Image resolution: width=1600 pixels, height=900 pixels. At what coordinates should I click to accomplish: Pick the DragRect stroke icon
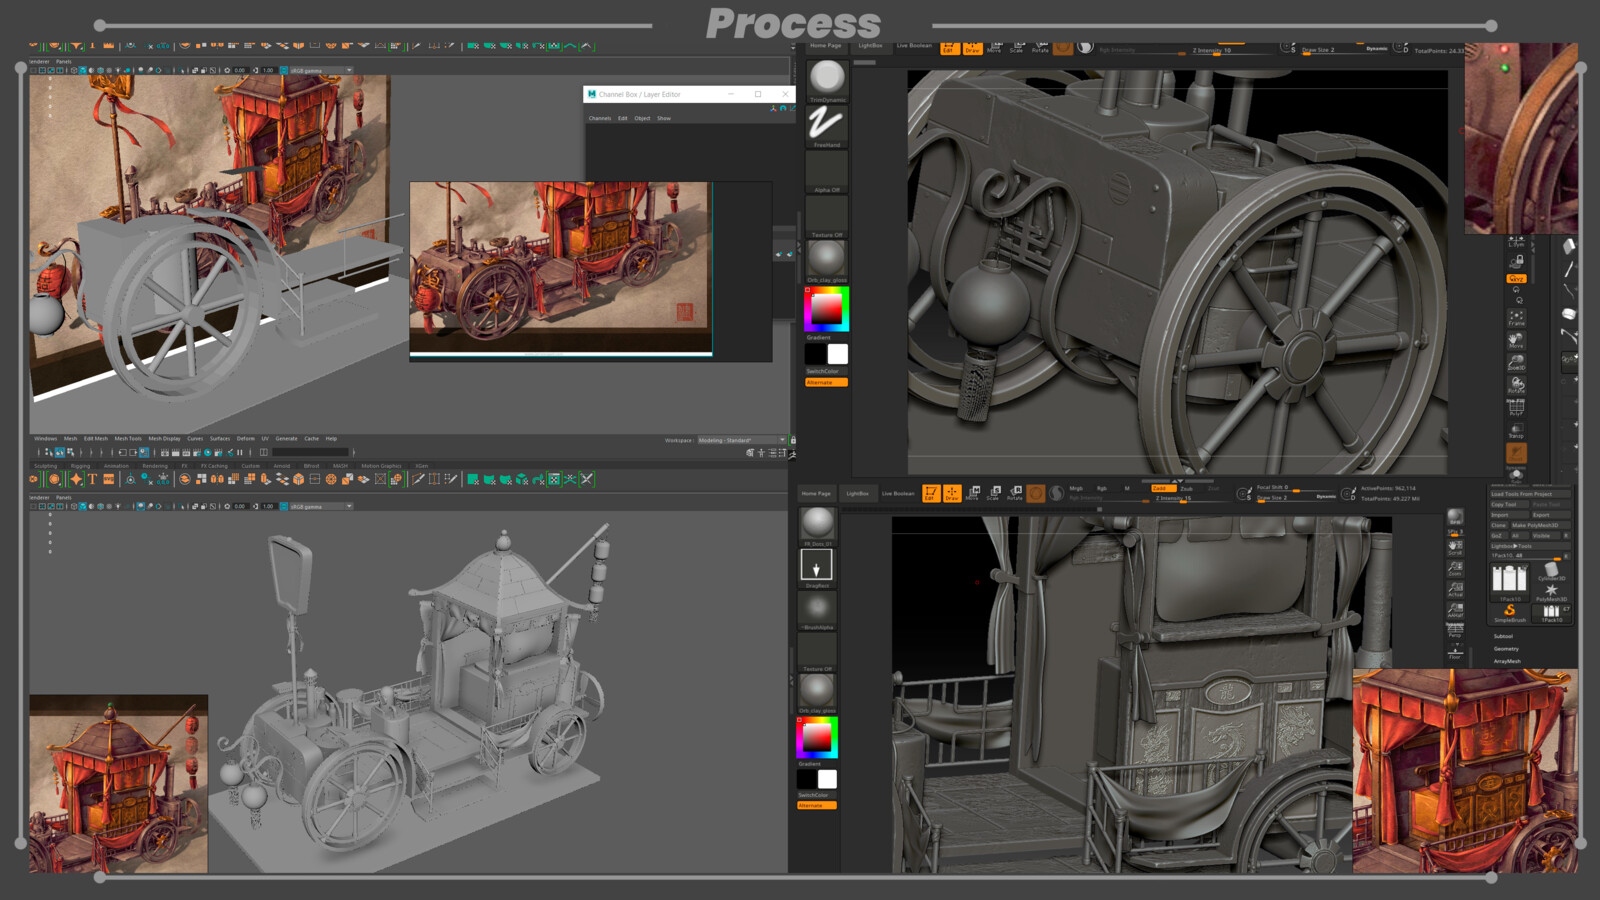817,566
